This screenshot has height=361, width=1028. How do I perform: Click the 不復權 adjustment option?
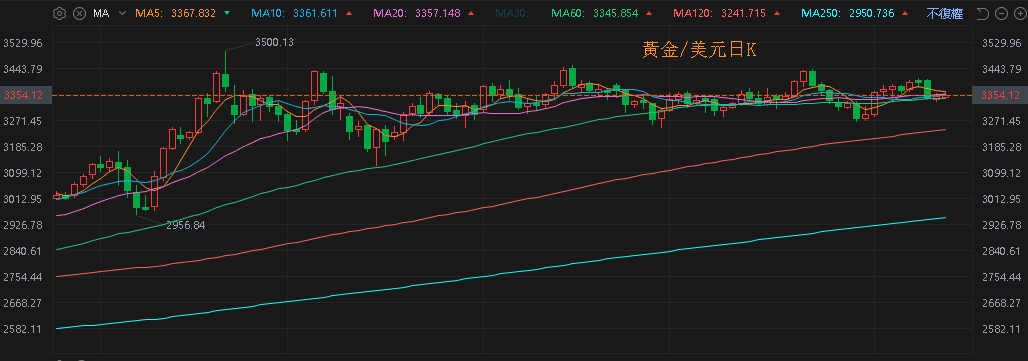[945, 13]
